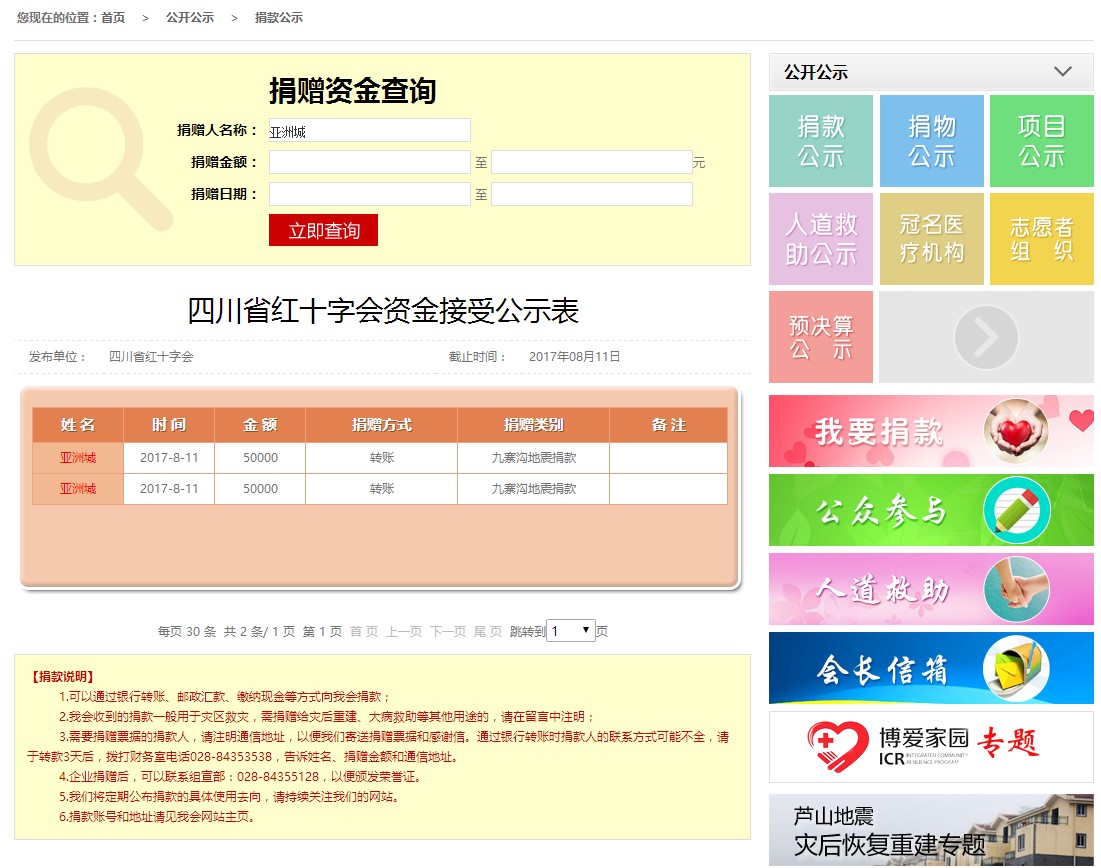Go to 首页 in breadcrumb
The height and width of the screenshot is (868, 1101).
click(113, 18)
